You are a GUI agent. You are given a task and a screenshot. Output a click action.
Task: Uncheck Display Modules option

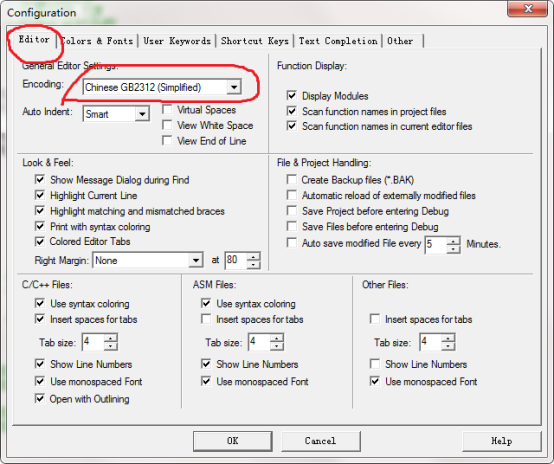[x=291, y=95]
